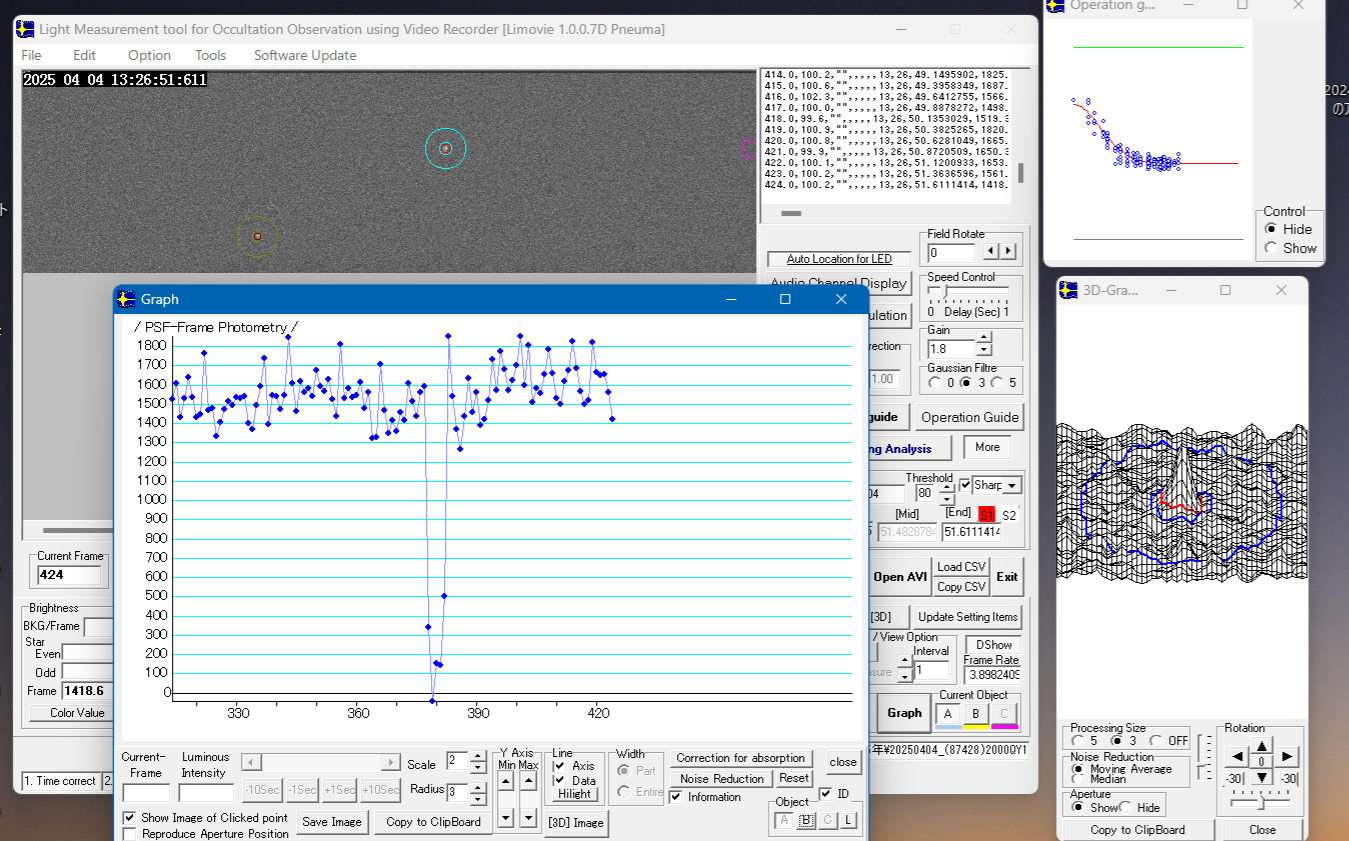Select Median noise reduction option
1349x841 pixels.
coord(1077,779)
